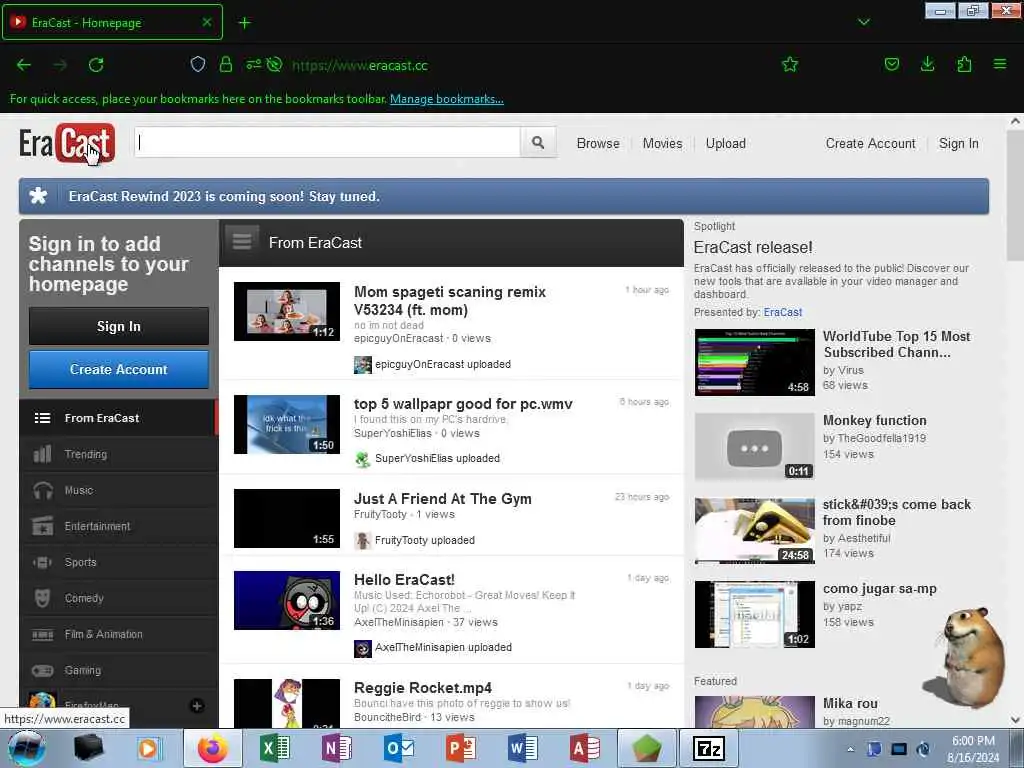The width and height of the screenshot is (1024, 768).
Task: Click the Comedy mask sidebar icon
Action: pos(42,598)
